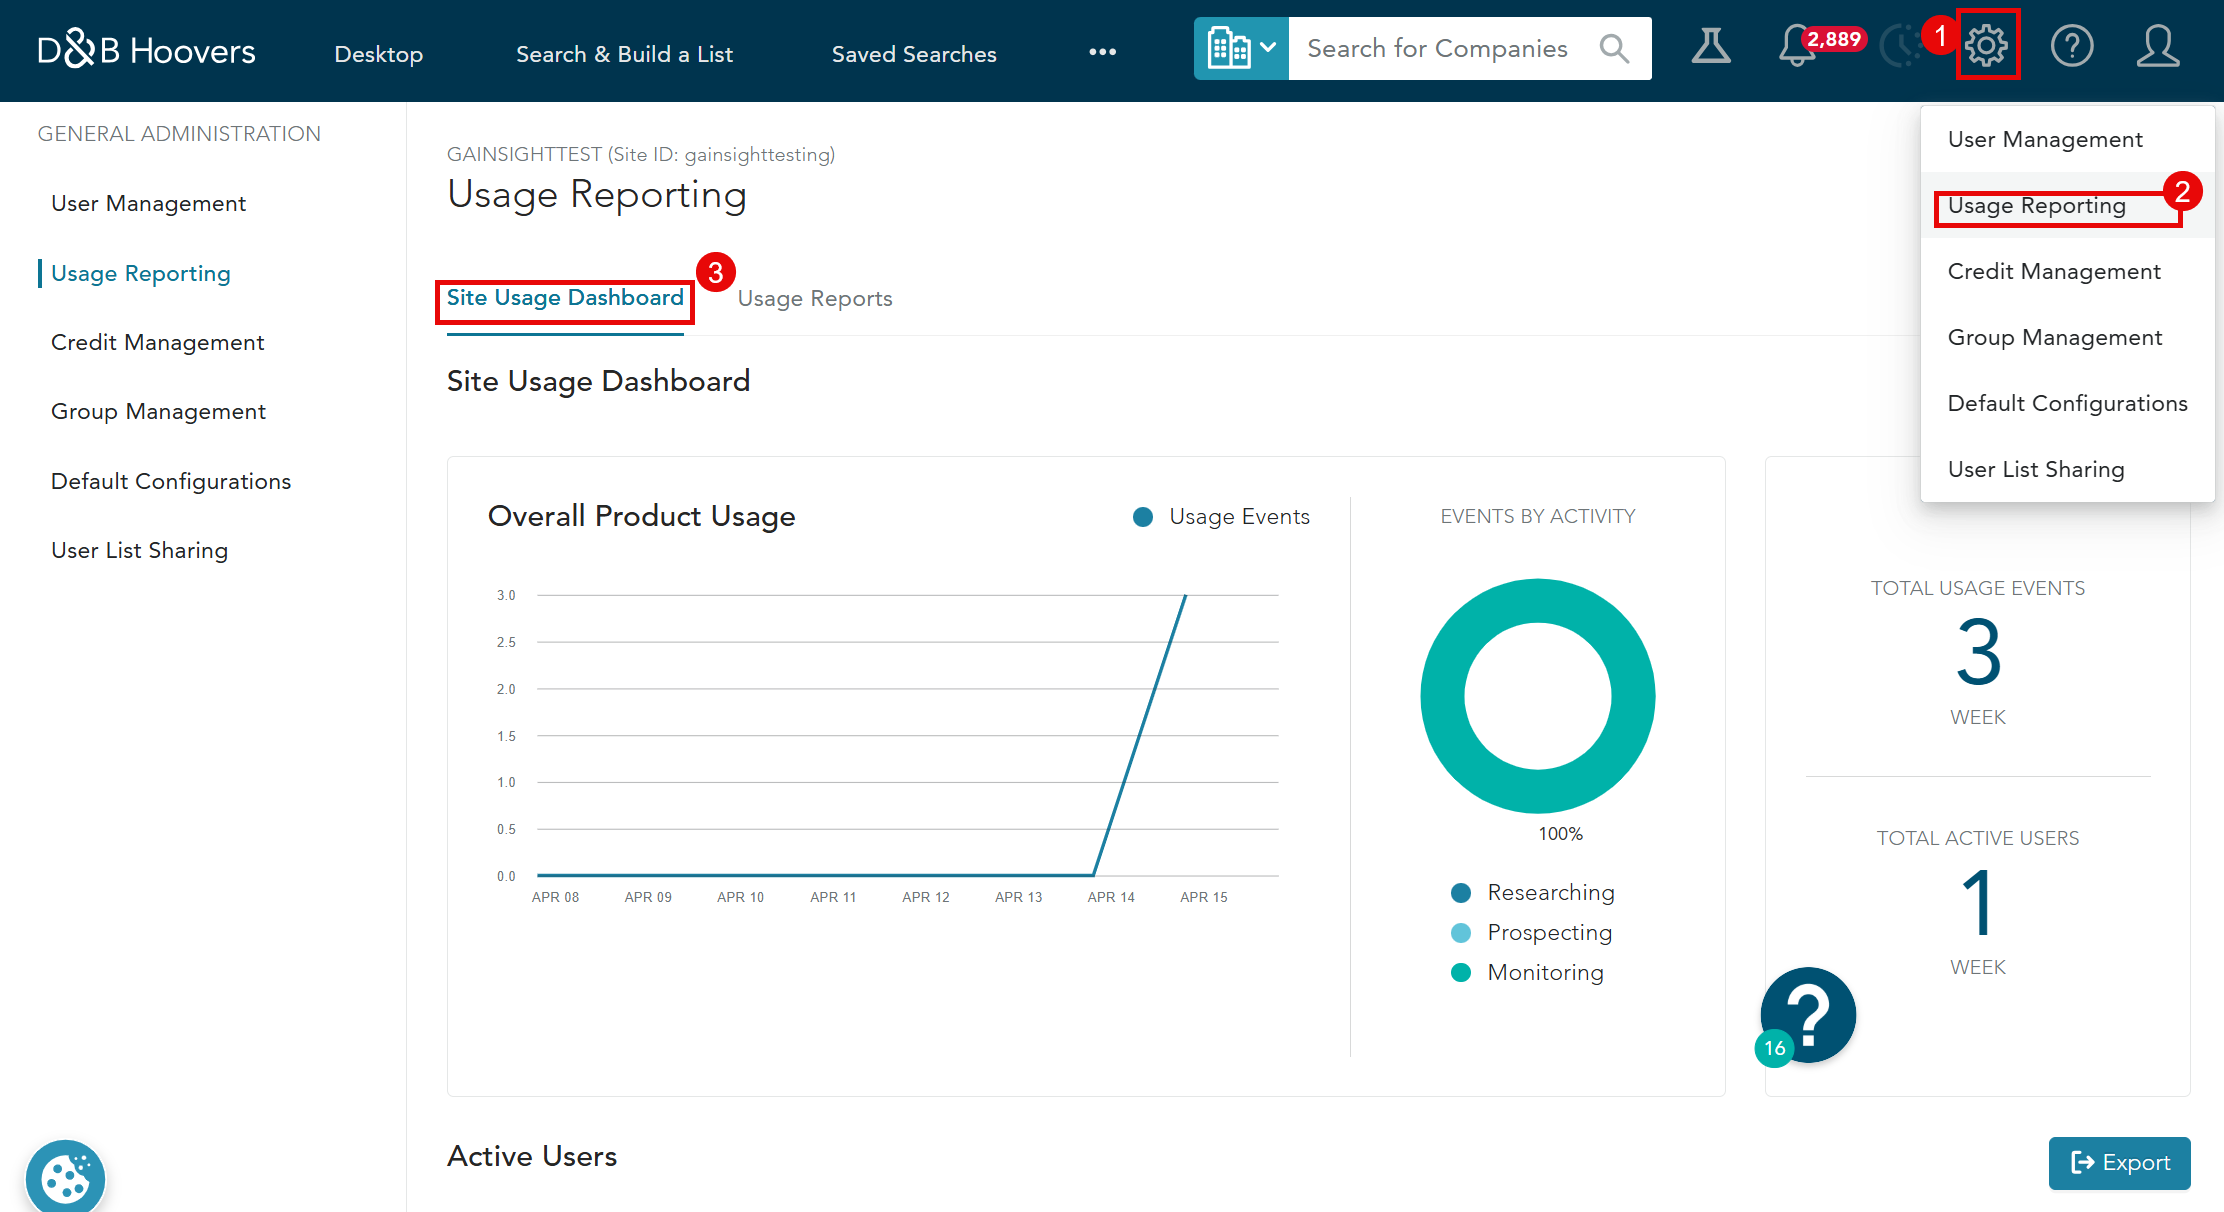Click the Total Active Users value 1
Viewport: 2224px width, 1212px height.
pyautogui.click(x=1978, y=903)
